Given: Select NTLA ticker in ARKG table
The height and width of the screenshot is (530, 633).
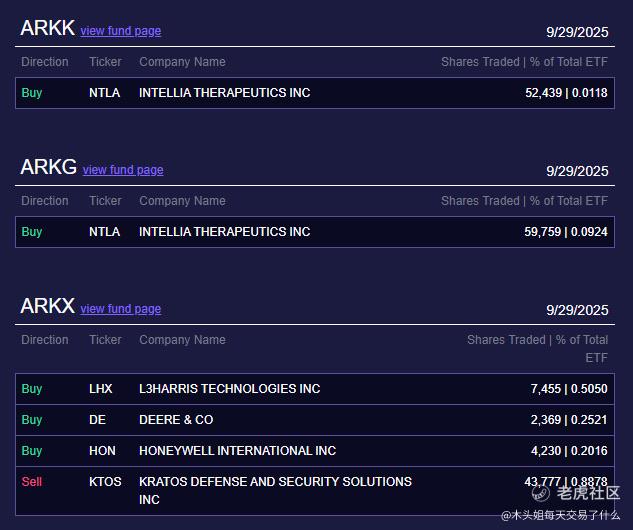Looking at the screenshot, I should tap(104, 232).
